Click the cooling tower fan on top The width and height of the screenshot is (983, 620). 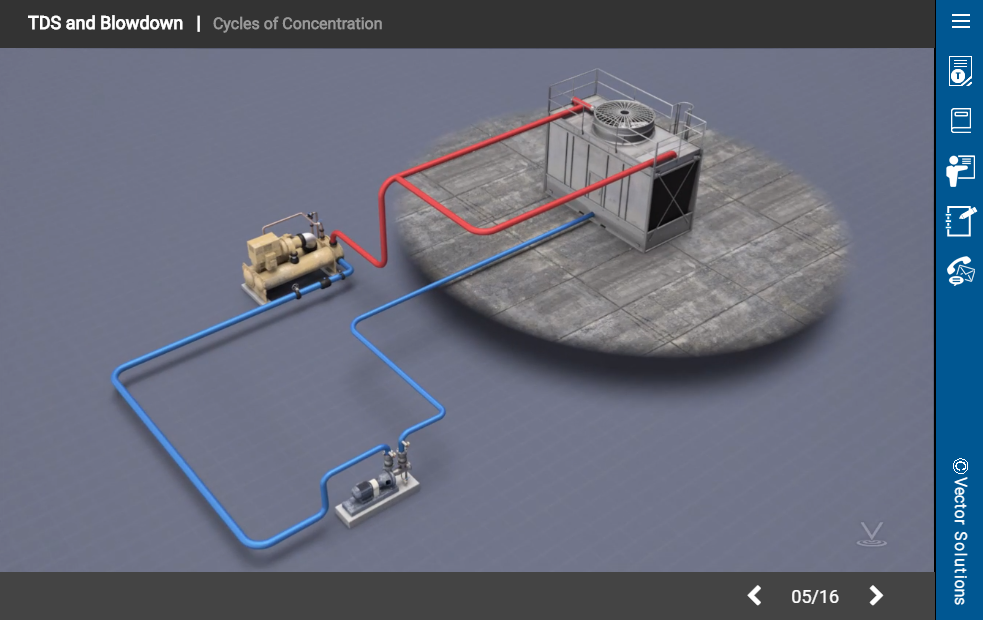pyautogui.click(x=623, y=120)
